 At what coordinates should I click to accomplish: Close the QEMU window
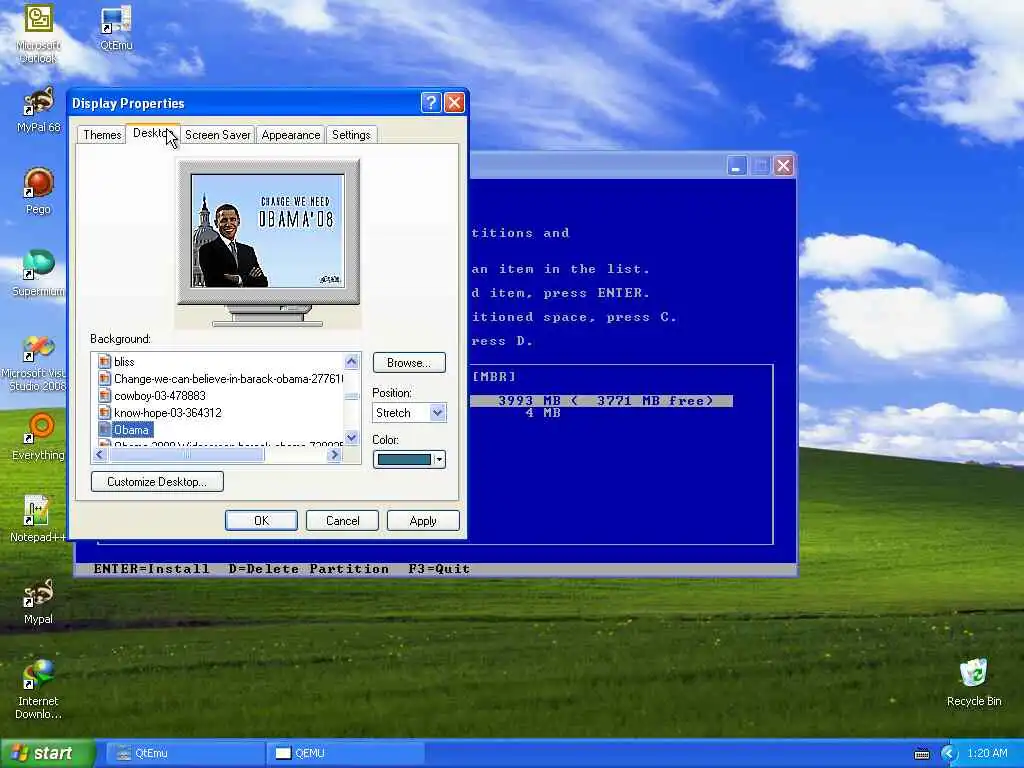click(783, 166)
